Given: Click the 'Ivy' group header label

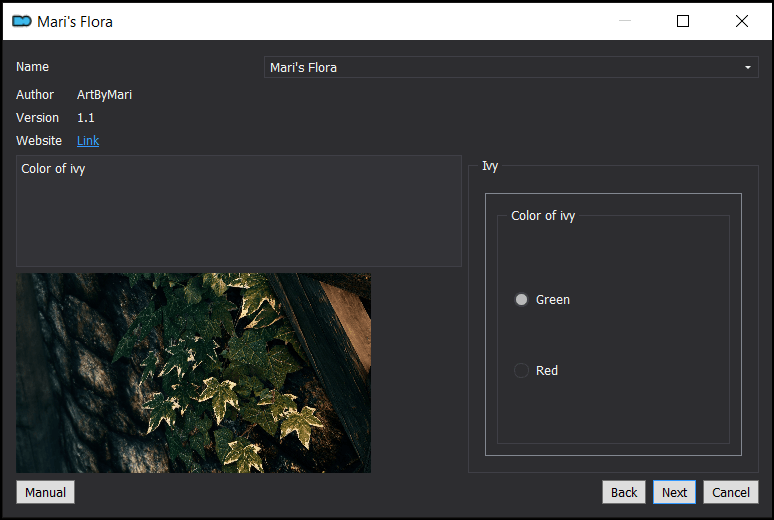Looking at the screenshot, I should click(x=490, y=166).
